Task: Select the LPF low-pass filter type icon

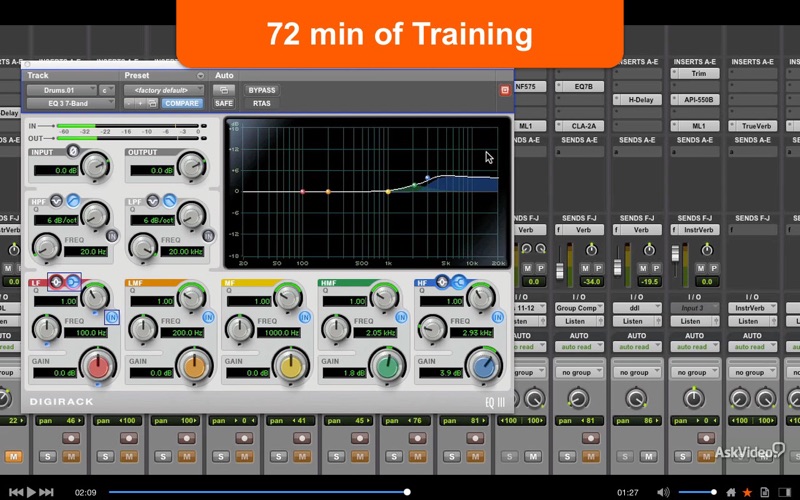Action: coord(169,201)
